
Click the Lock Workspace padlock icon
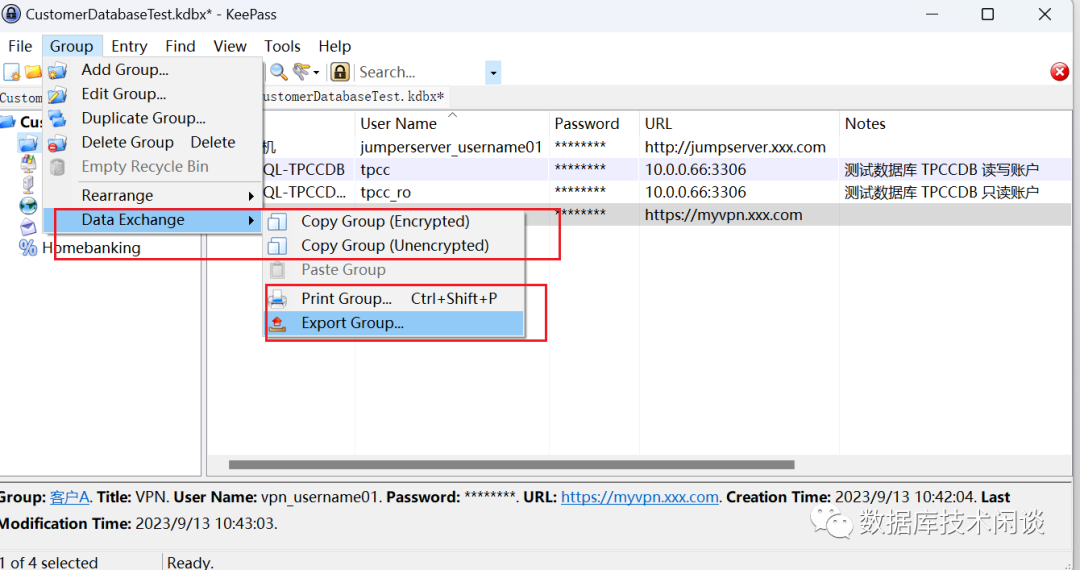coord(340,72)
